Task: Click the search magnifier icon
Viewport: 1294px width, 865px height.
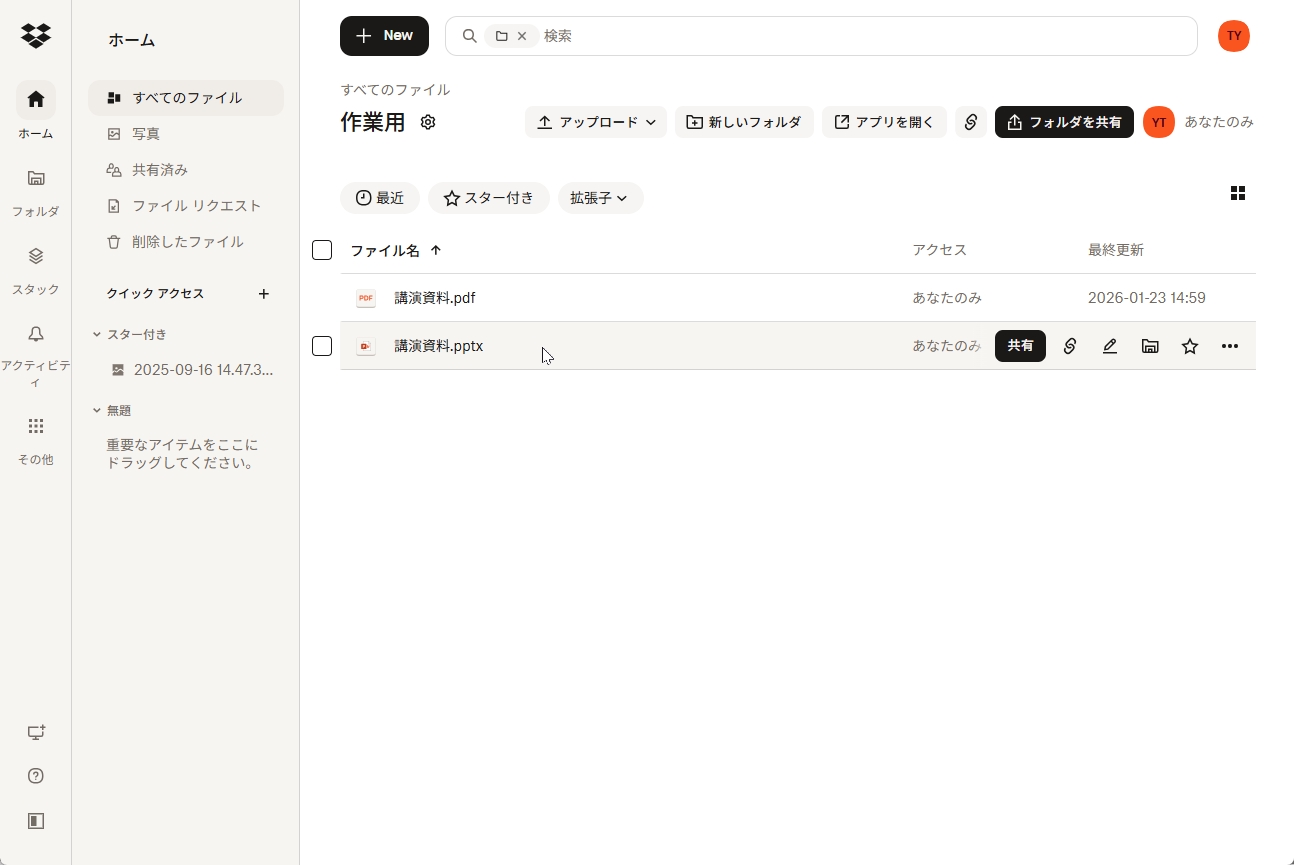Action: (469, 36)
